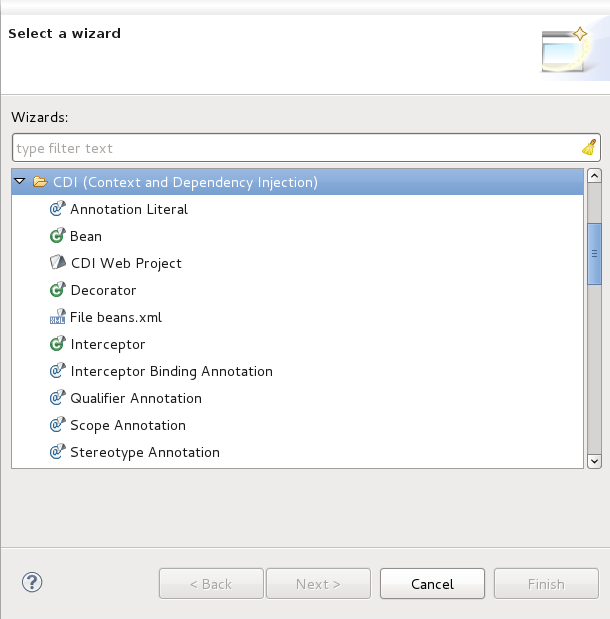The width and height of the screenshot is (610, 619).
Task: Click the Next button
Action: pos(318,583)
